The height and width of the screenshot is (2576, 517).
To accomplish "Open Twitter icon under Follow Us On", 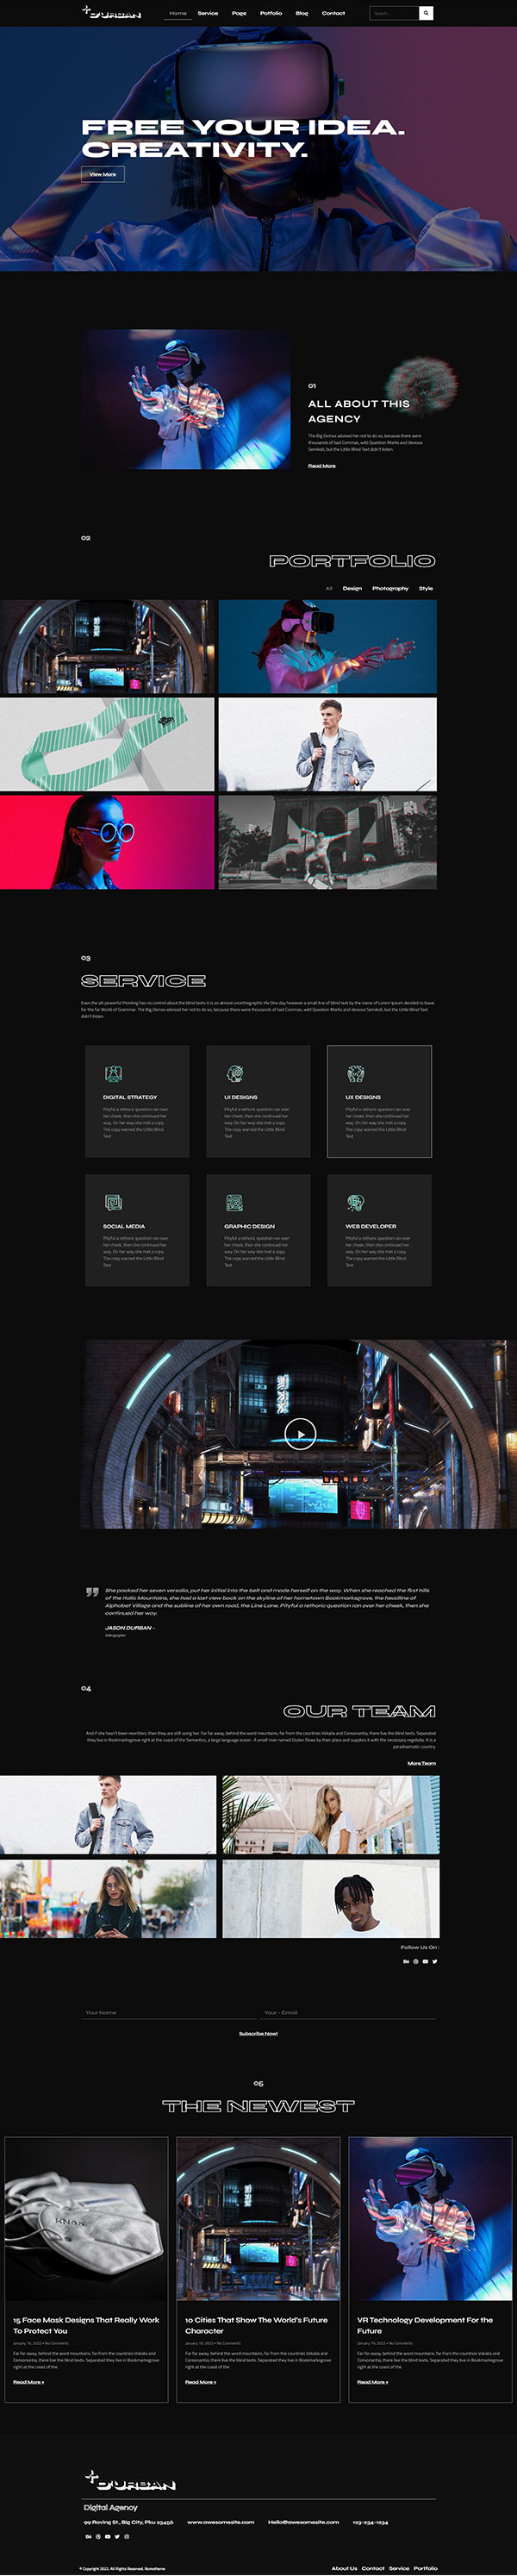I will click(x=434, y=1961).
